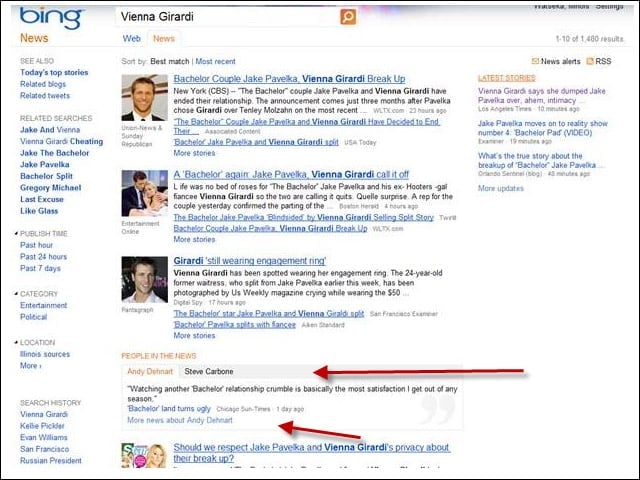Filter results to Past 24 hours

tap(43, 257)
